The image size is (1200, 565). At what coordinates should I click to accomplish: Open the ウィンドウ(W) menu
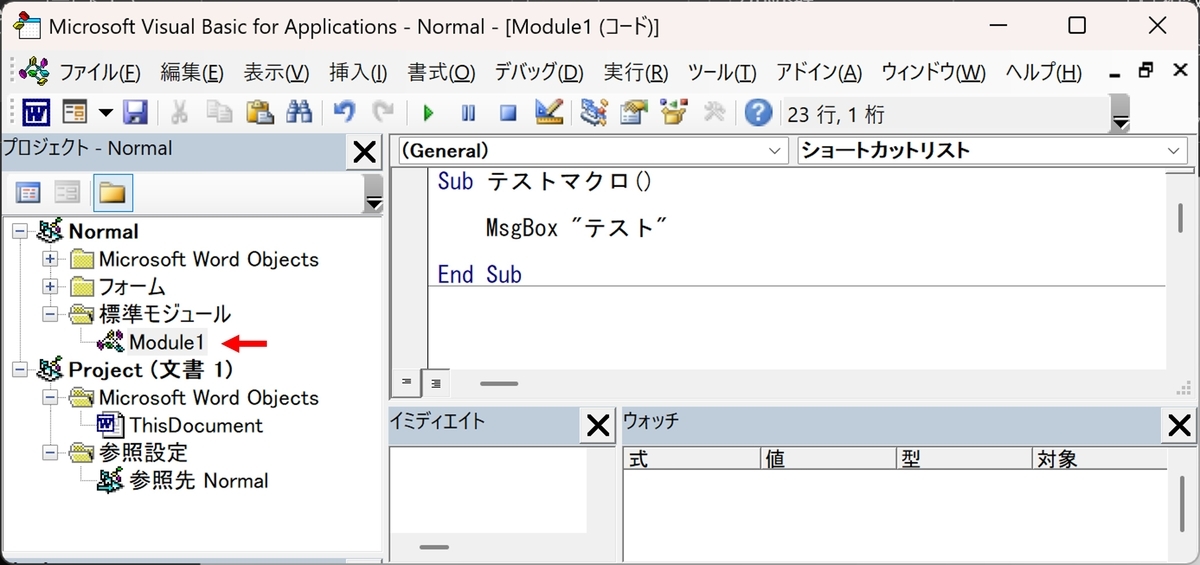(x=933, y=72)
